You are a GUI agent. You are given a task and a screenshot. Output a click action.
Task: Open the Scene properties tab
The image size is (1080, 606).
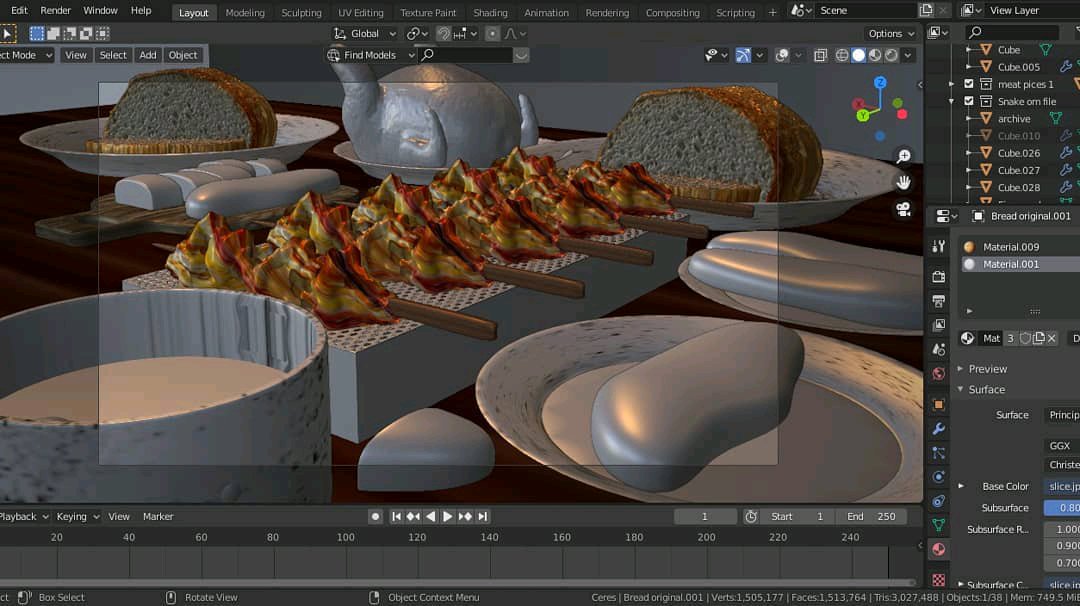tap(938, 349)
